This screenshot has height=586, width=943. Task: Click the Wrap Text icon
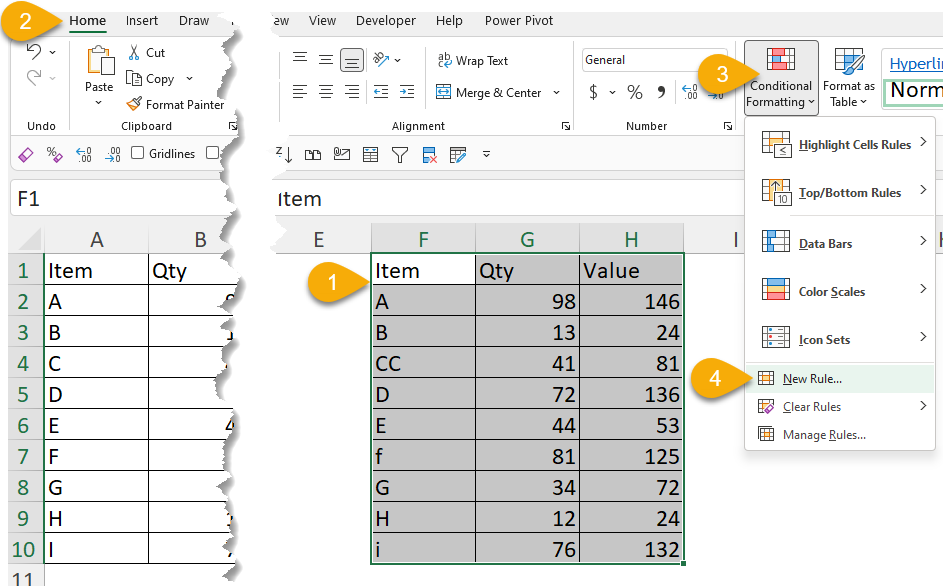[444, 61]
